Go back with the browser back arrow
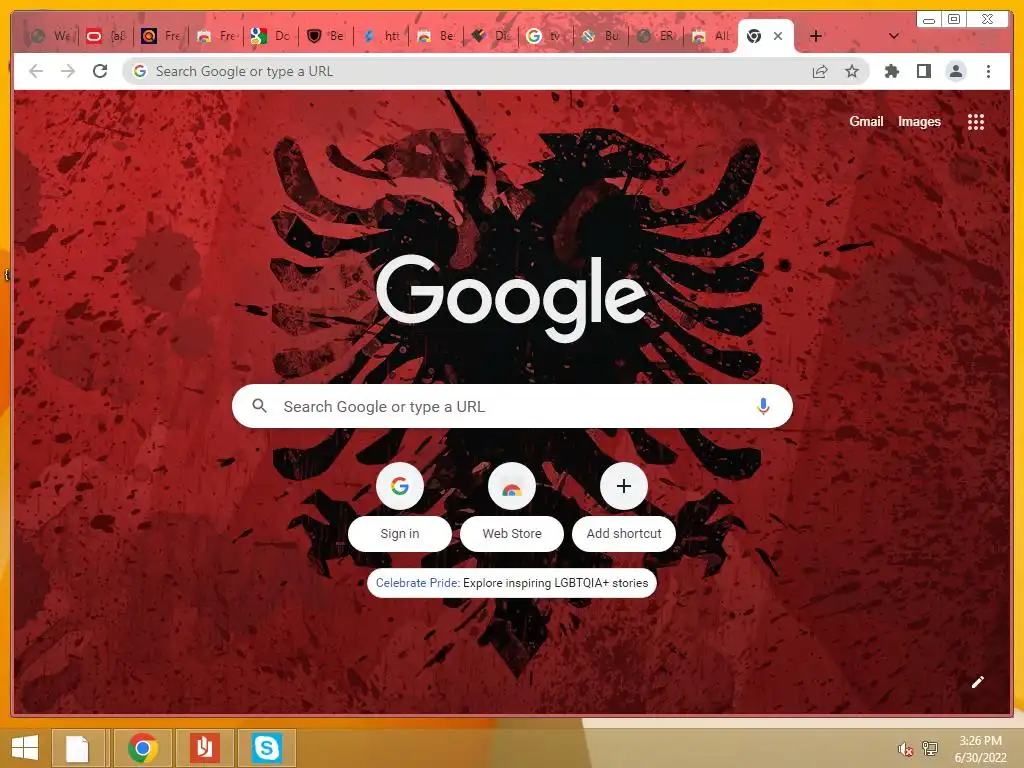Image resolution: width=1024 pixels, height=768 pixels. click(x=36, y=71)
